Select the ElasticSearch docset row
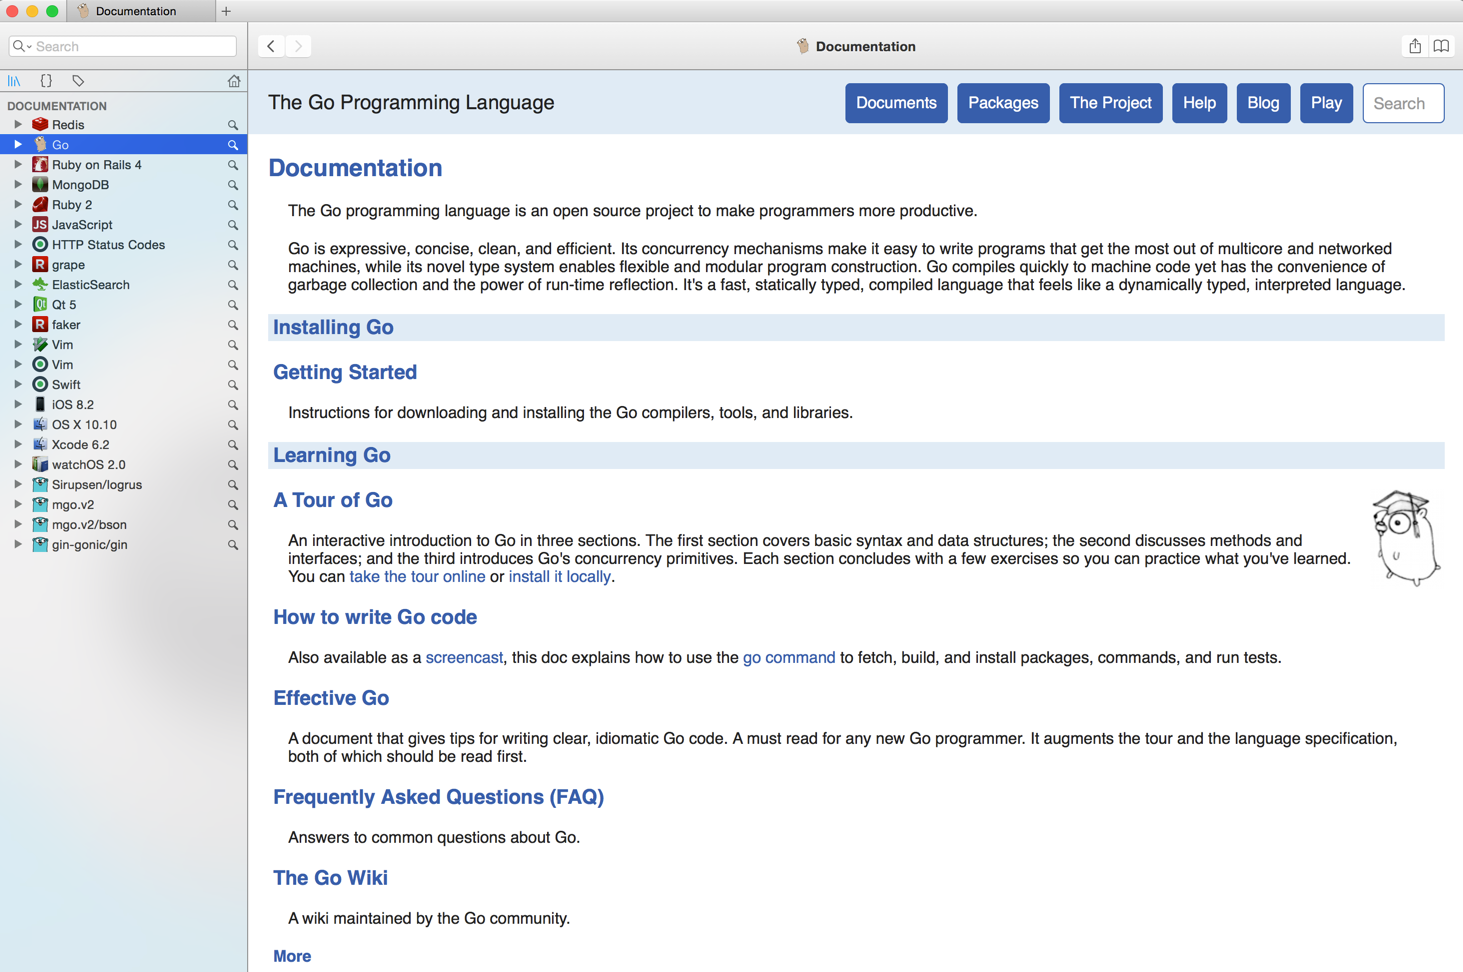 click(x=124, y=285)
